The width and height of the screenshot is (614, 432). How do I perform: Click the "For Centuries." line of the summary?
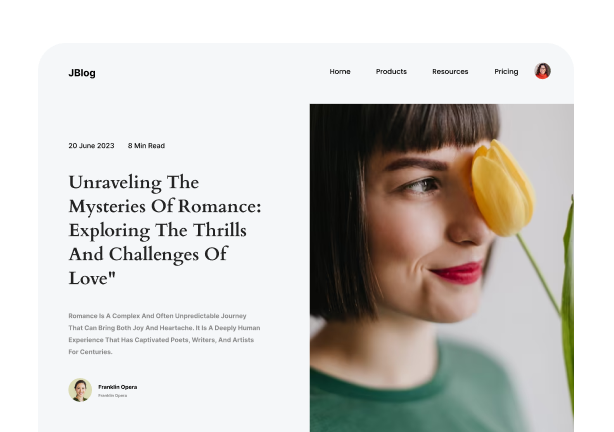[x=90, y=352]
